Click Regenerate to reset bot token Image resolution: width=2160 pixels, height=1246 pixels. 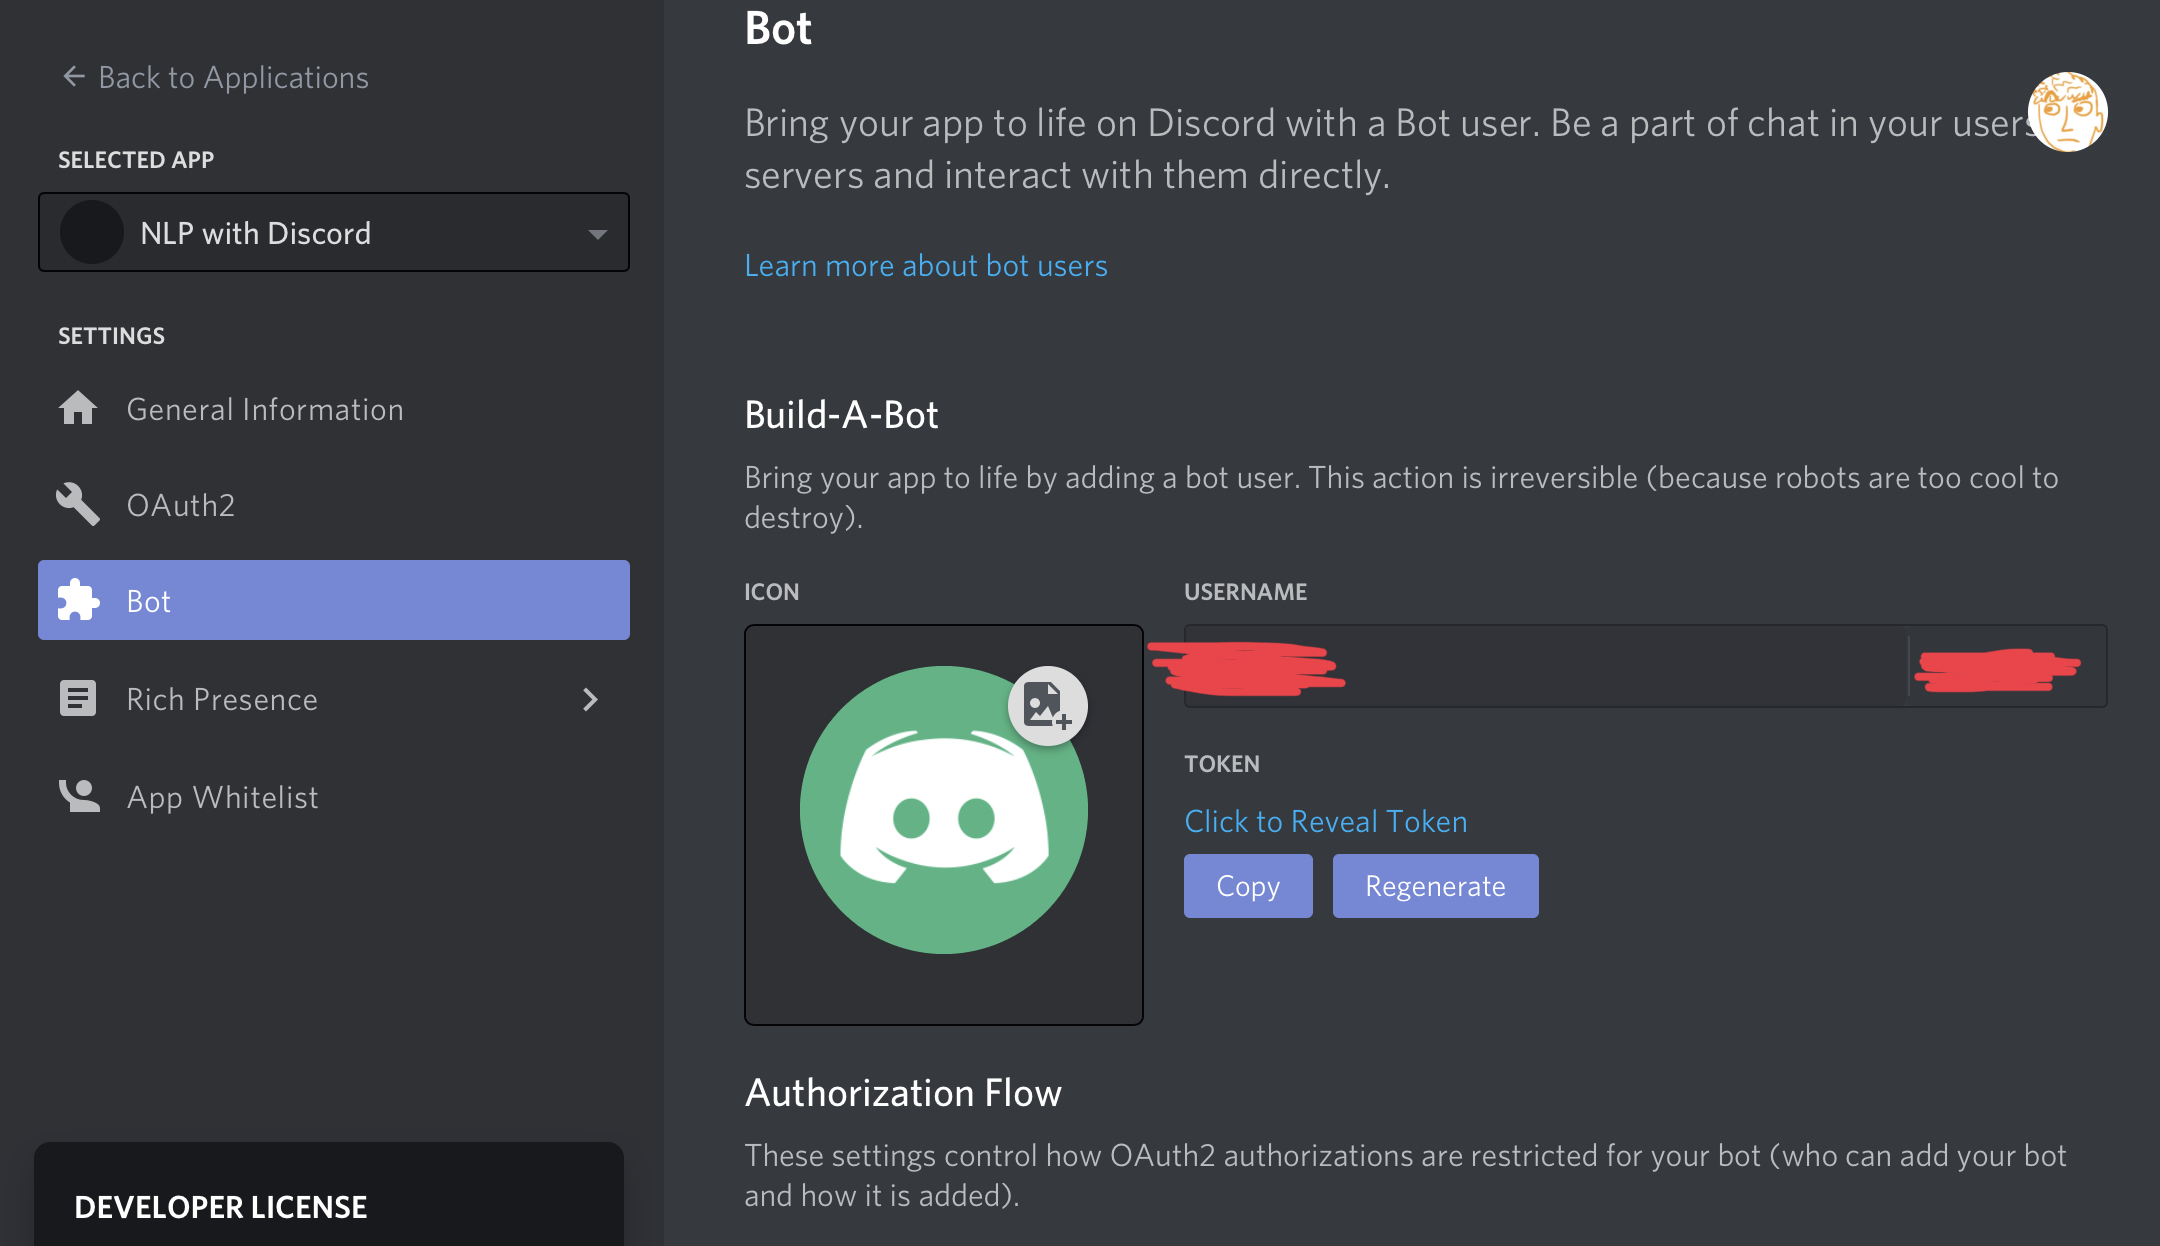[1435, 886]
